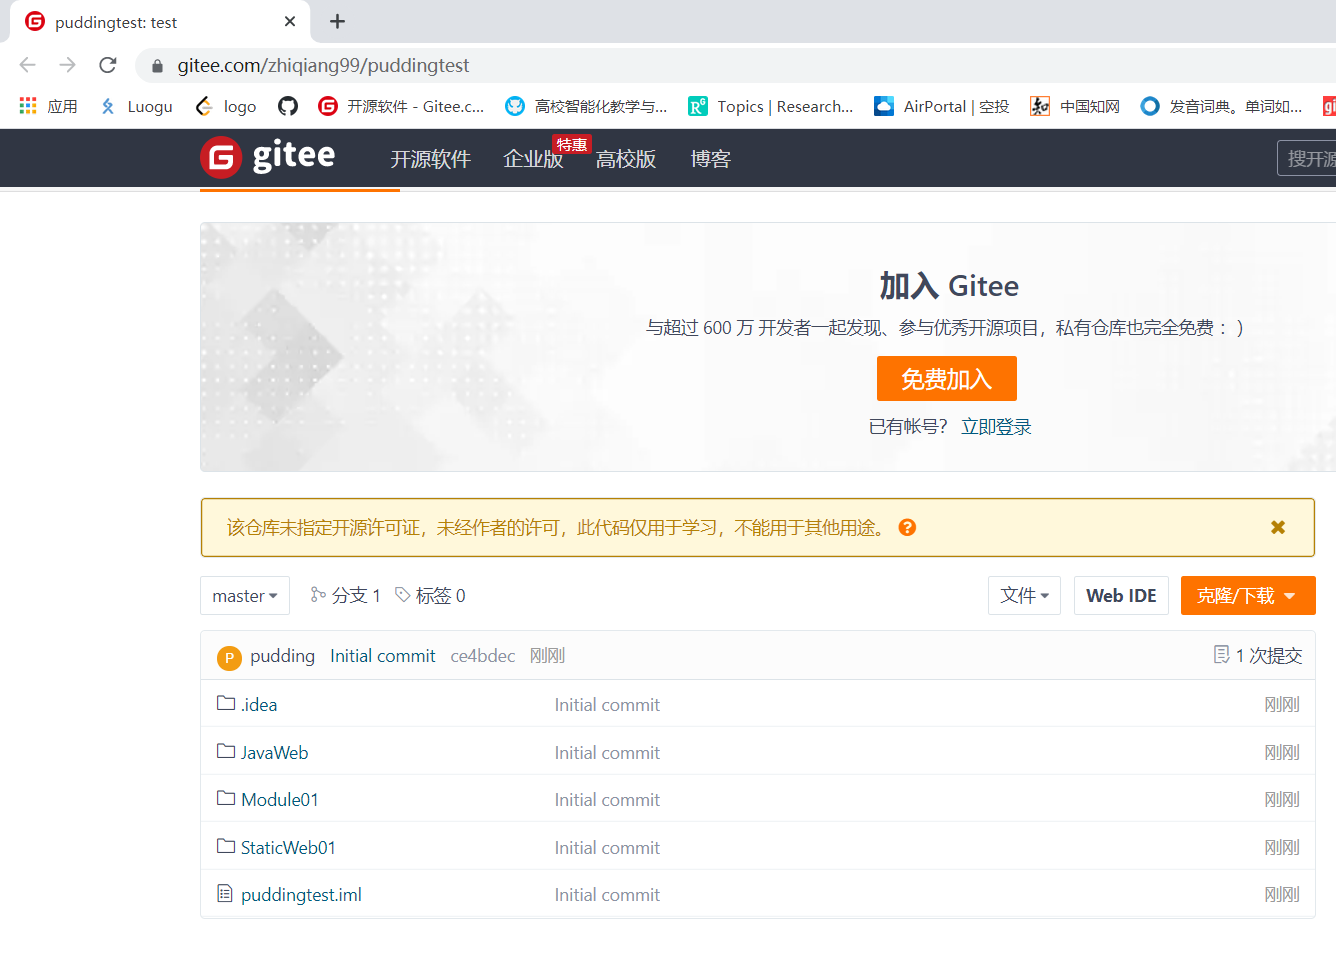Viewport: 1336px width, 955px height.
Task: Open the 企业版 nav item
Action: coord(533,159)
